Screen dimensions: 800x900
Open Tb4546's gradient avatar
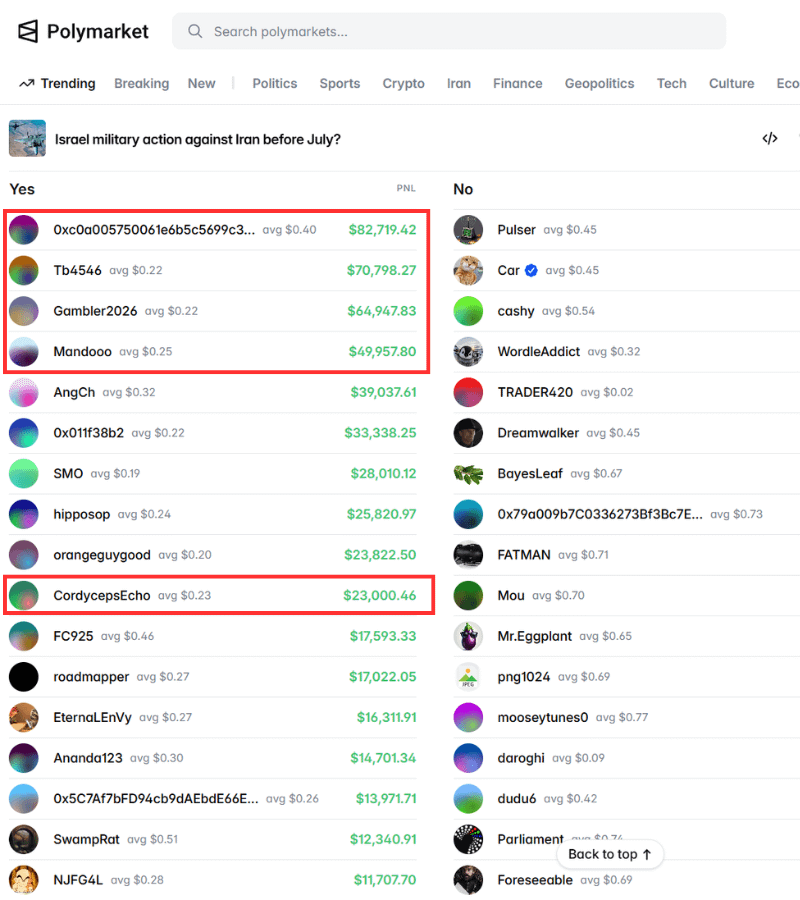pyautogui.click(x=24, y=270)
